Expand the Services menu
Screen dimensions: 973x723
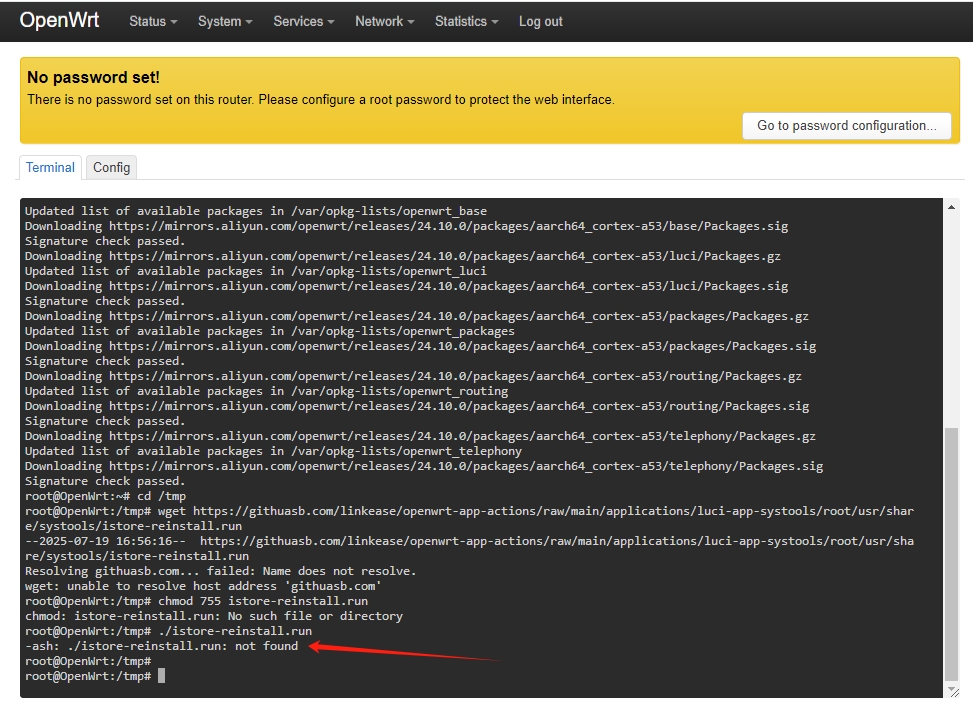pos(304,21)
